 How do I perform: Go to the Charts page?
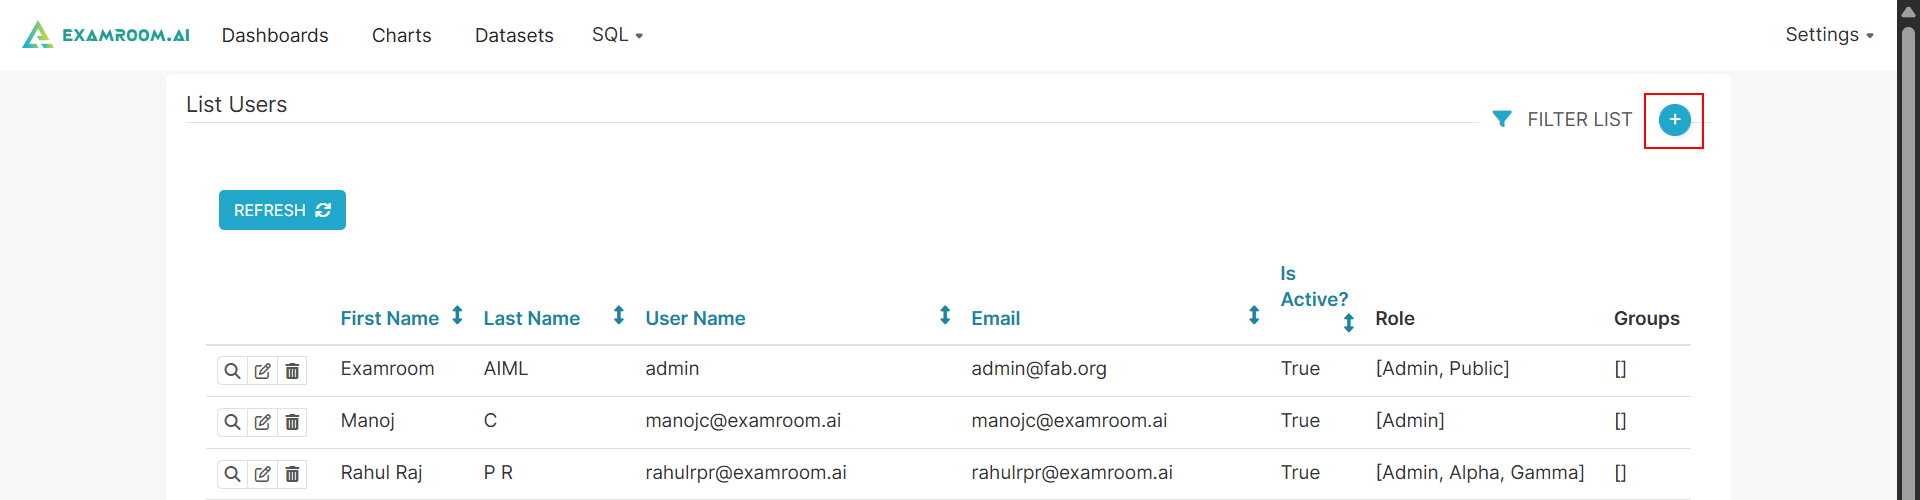pyautogui.click(x=402, y=35)
